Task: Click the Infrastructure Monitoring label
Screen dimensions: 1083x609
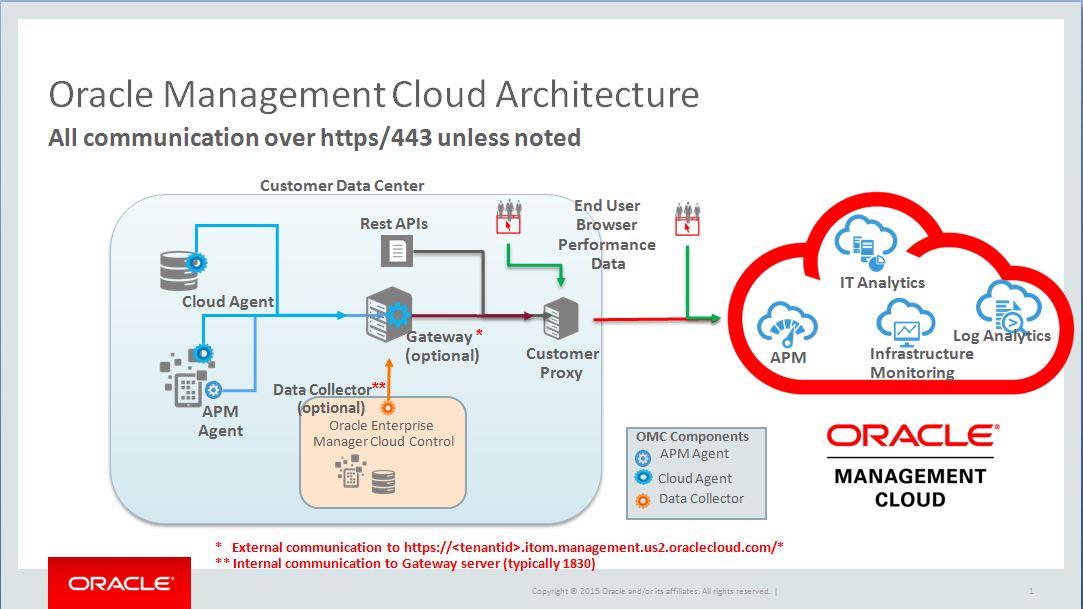Action: pos(921,363)
